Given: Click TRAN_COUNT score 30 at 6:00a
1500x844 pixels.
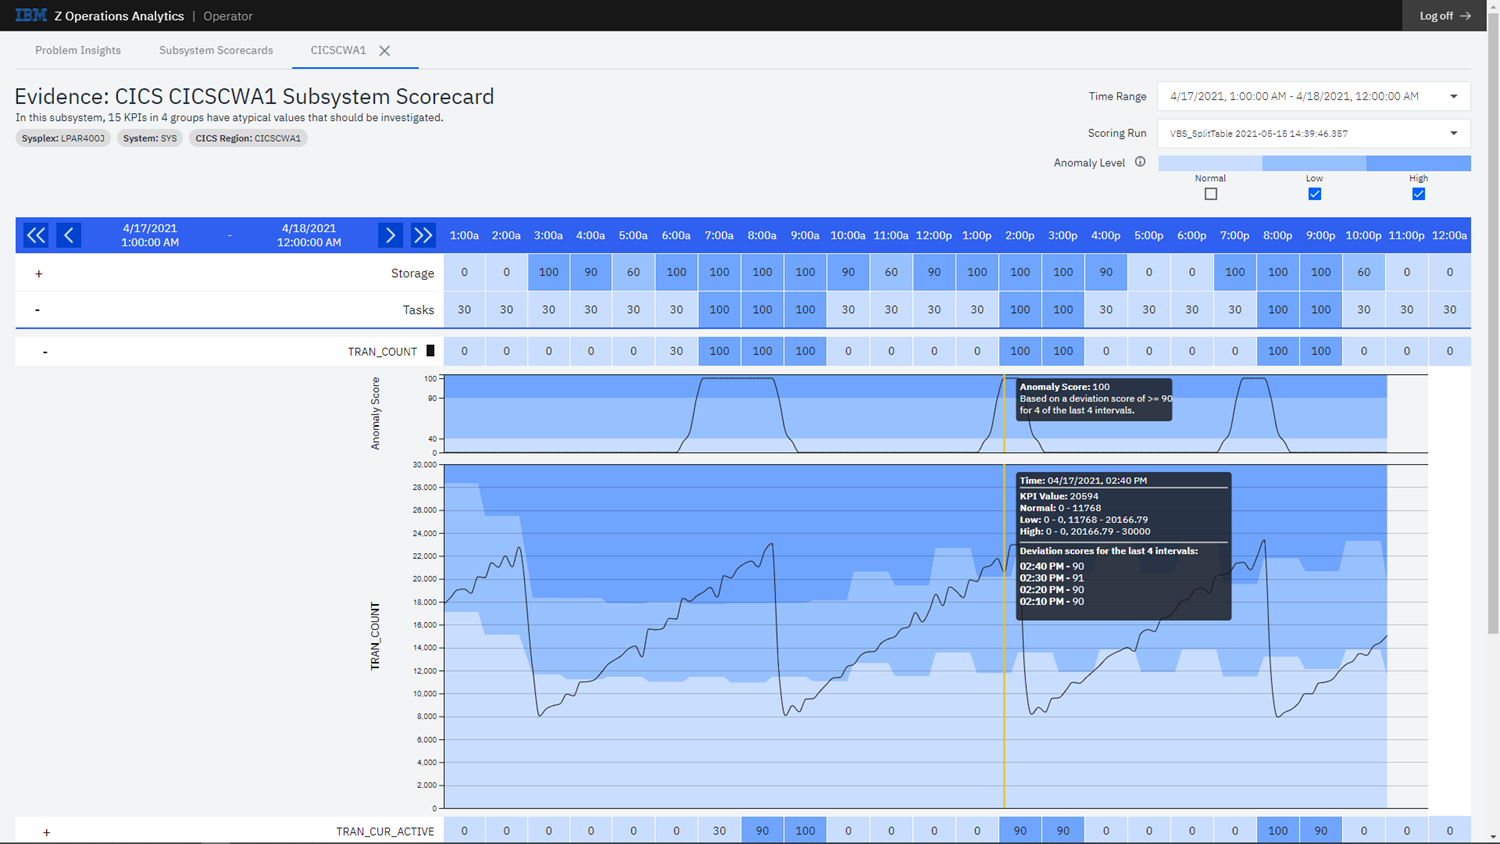Looking at the screenshot, I should tap(676, 351).
